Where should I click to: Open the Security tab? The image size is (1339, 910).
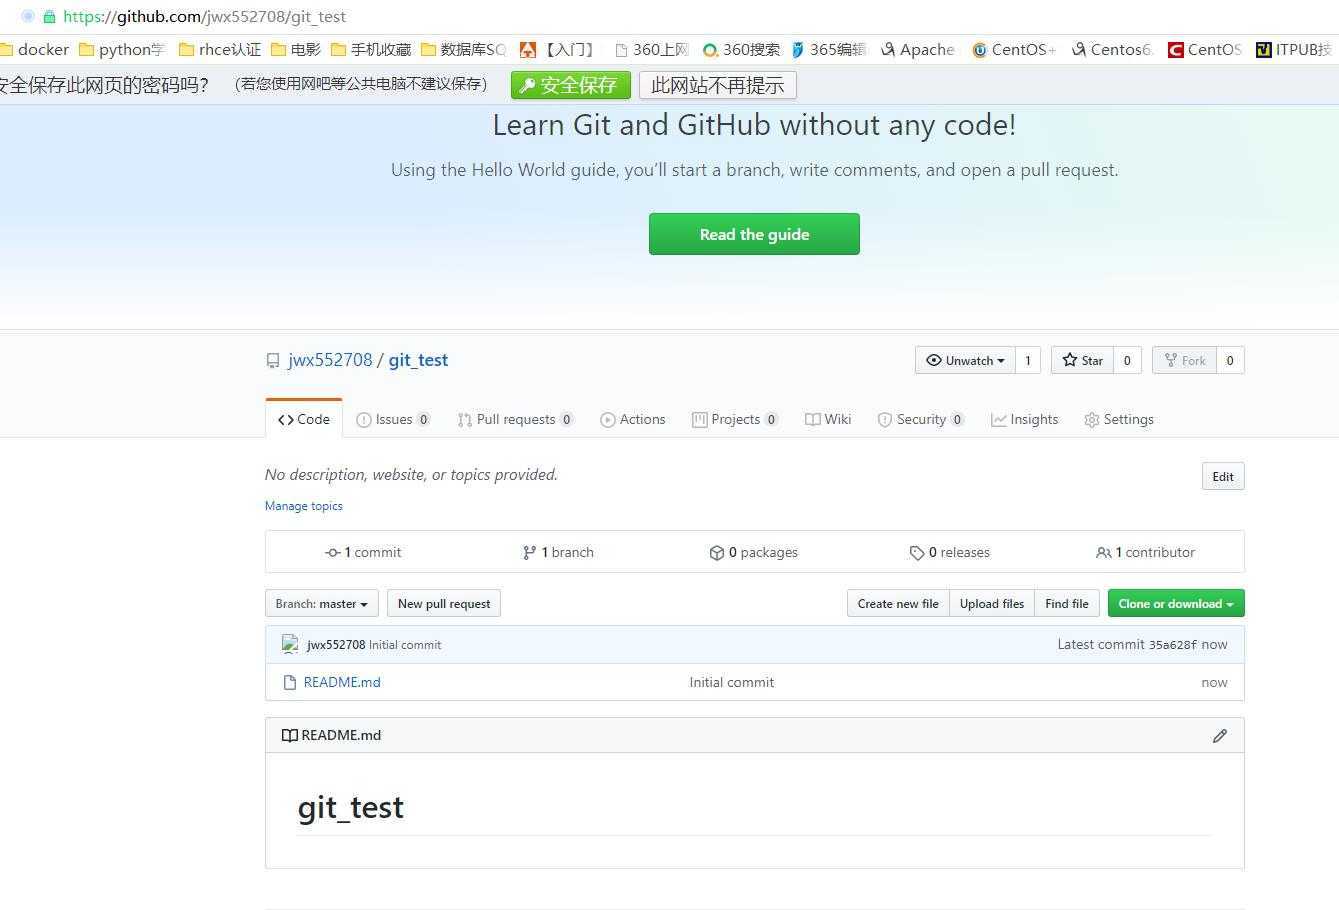[x=921, y=420]
